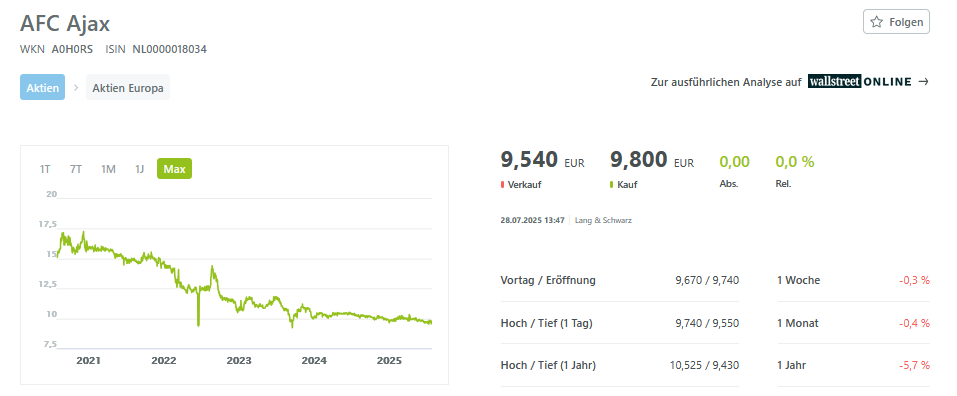Click the star icon in Folgen button
The image size is (957, 396).
[x=876, y=22]
